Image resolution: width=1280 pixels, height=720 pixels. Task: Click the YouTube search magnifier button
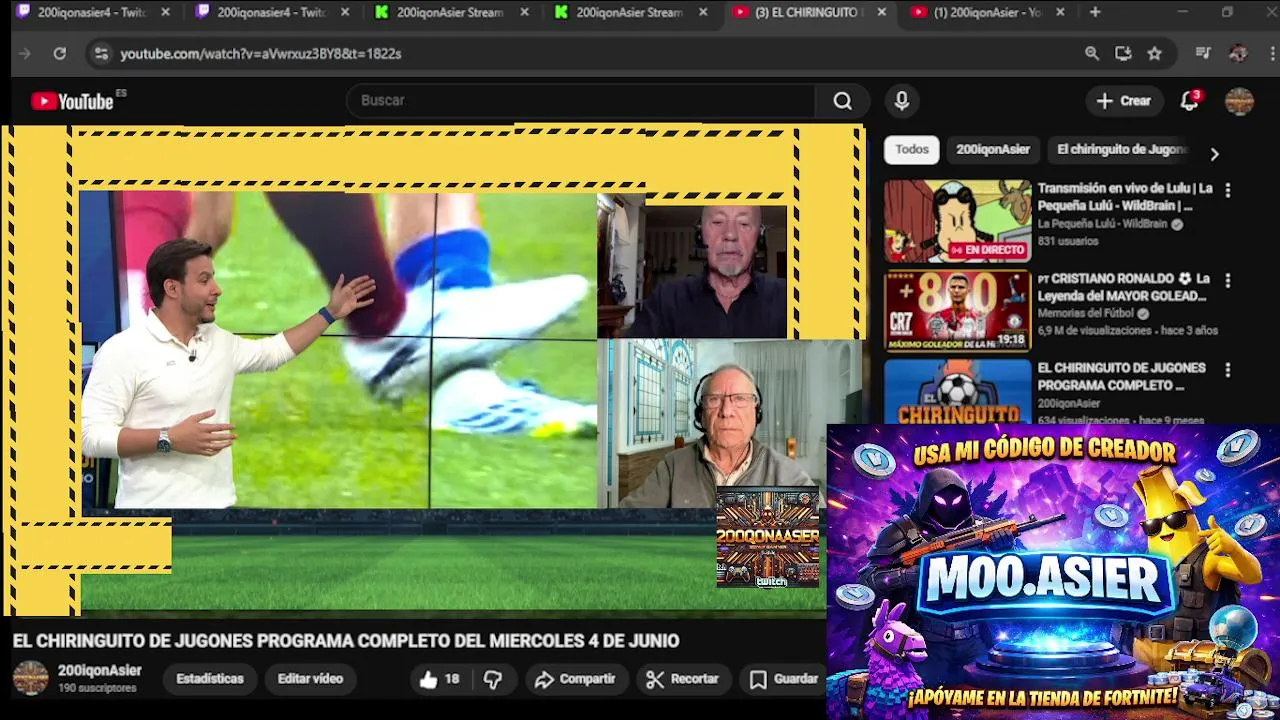(x=843, y=100)
